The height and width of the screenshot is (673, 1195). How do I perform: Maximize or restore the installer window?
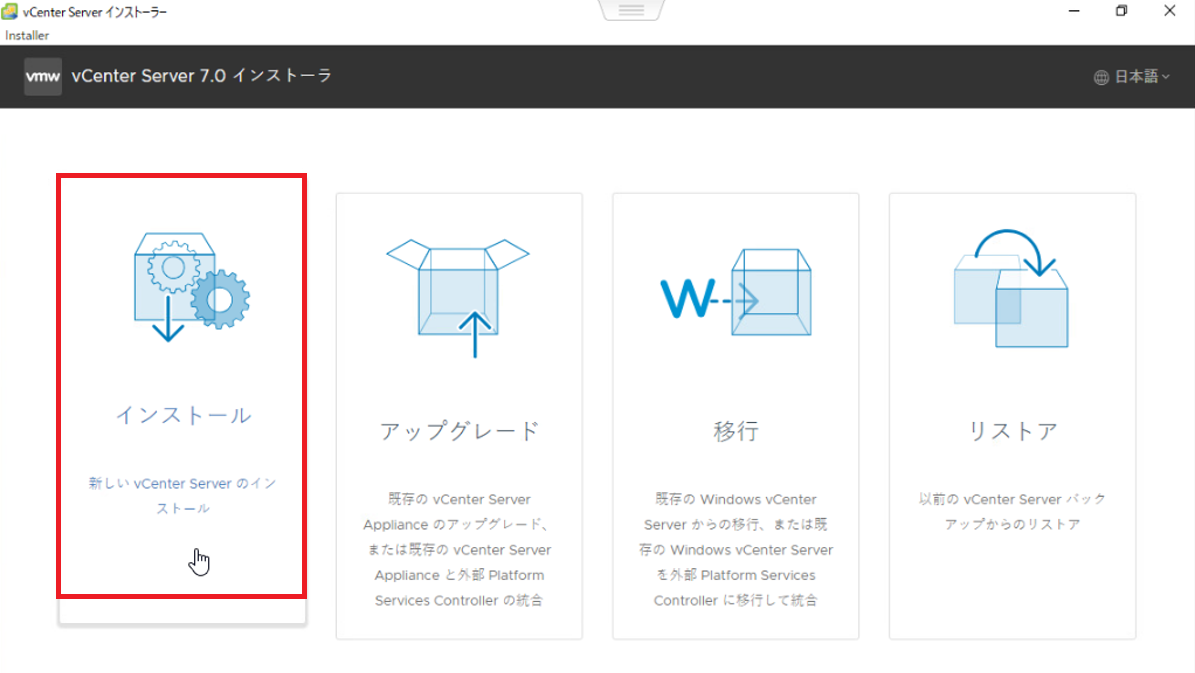[1121, 11]
